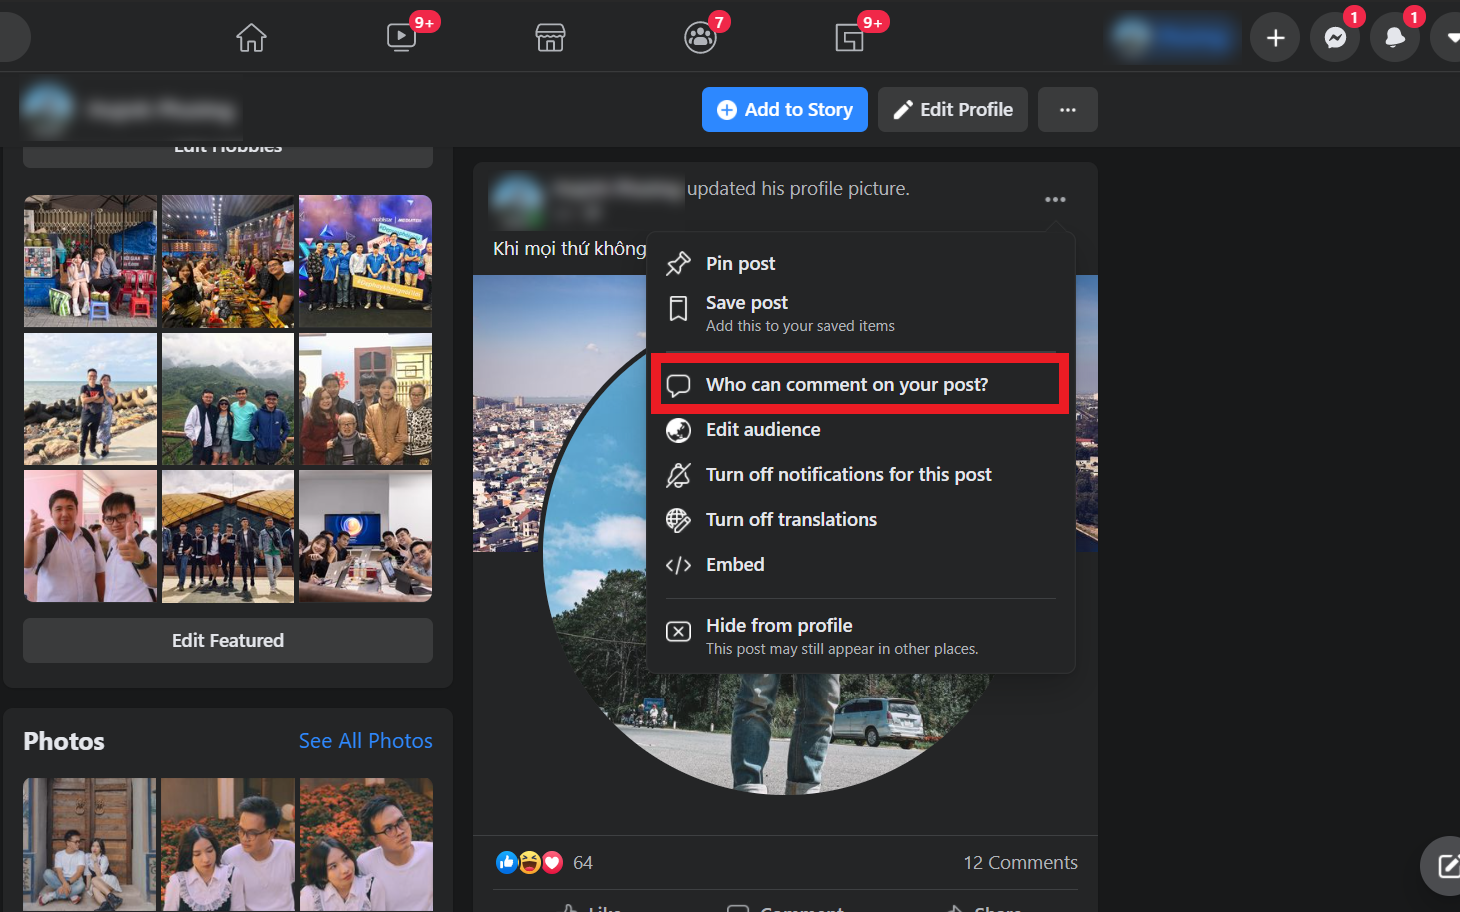Turn off notifications for this post
Viewport: 1460px width, 912px height.
(x=848, y=475)
